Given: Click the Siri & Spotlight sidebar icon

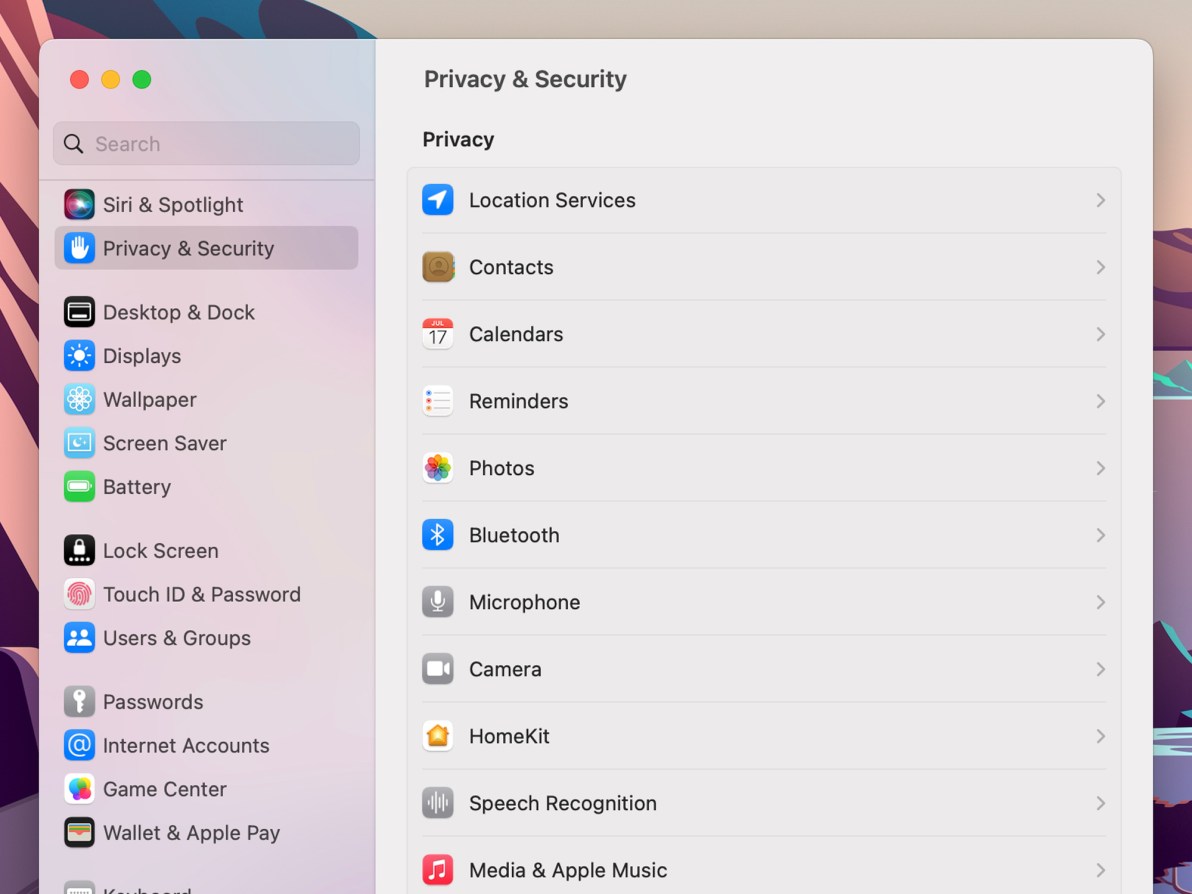Looking at the screenshot, I should [x=79, y=205].
